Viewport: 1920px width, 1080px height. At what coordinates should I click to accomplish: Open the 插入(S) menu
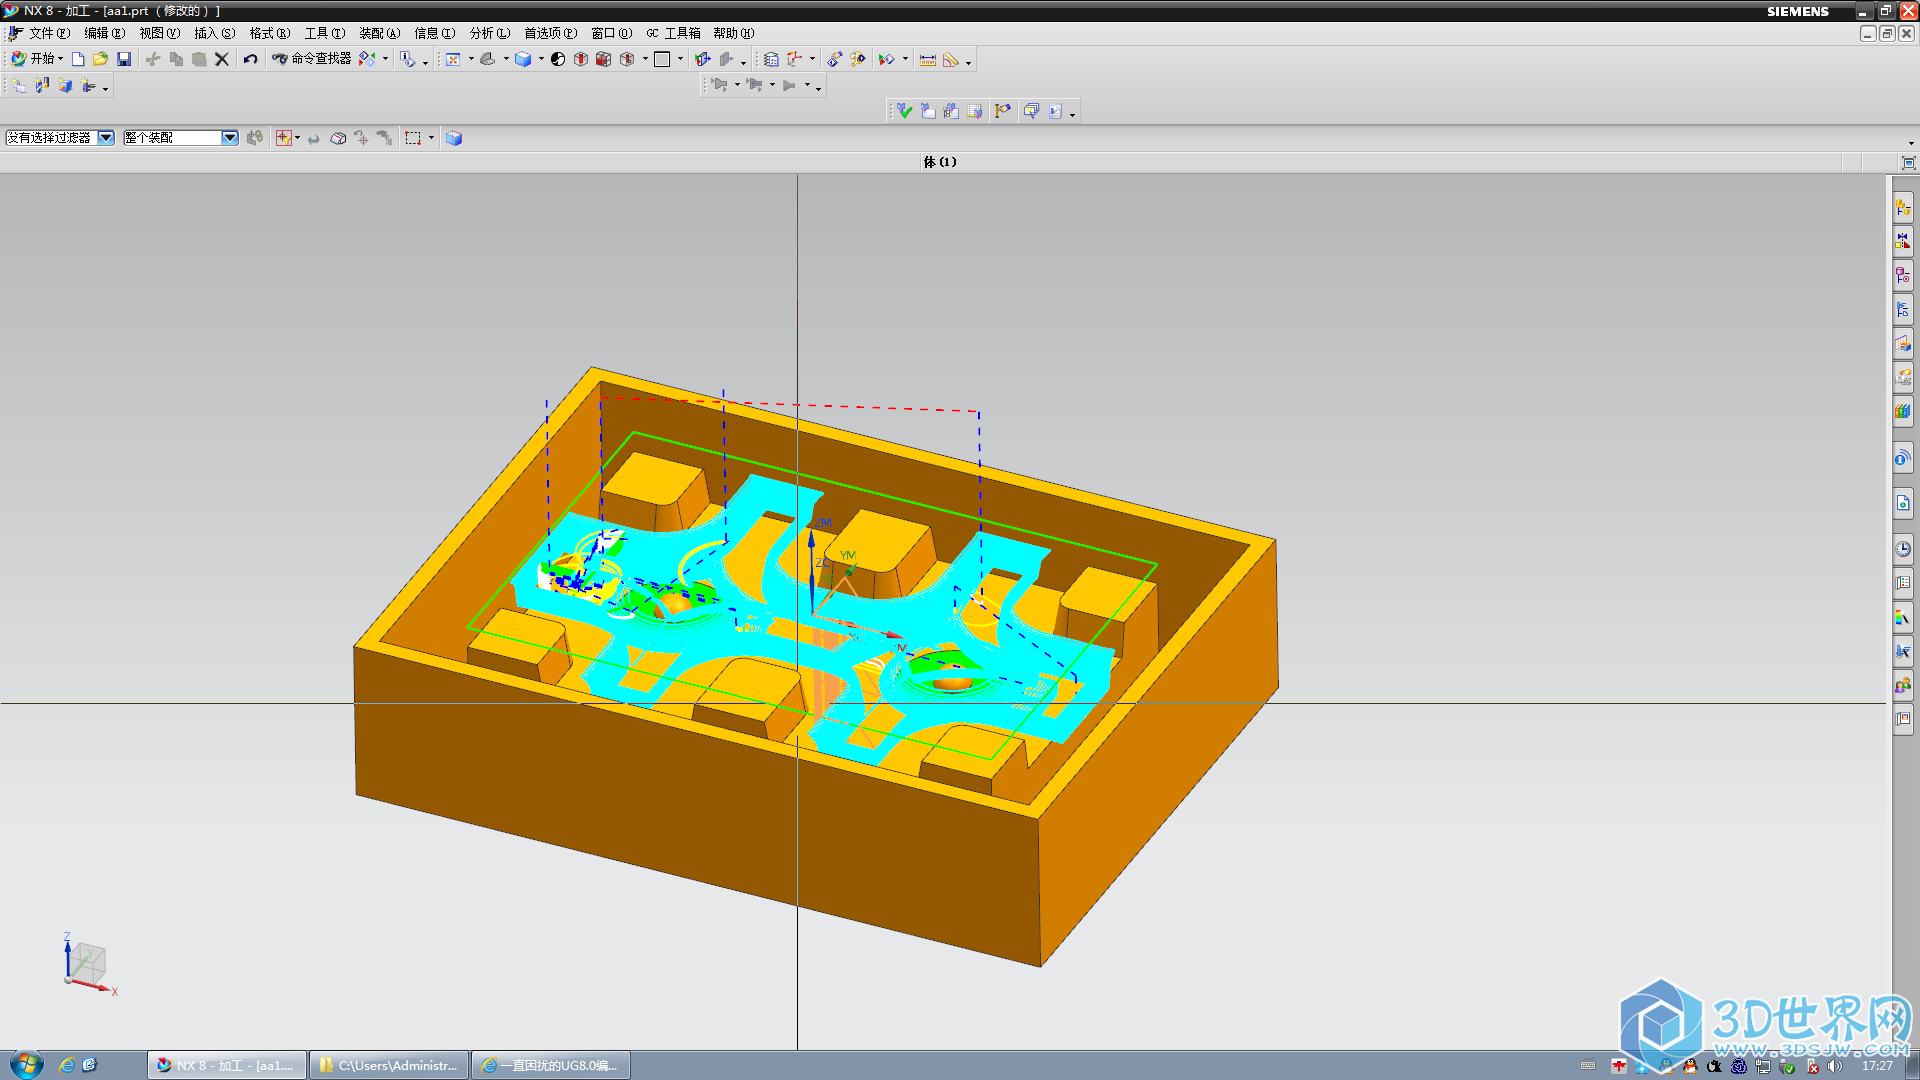coord(214,33)
